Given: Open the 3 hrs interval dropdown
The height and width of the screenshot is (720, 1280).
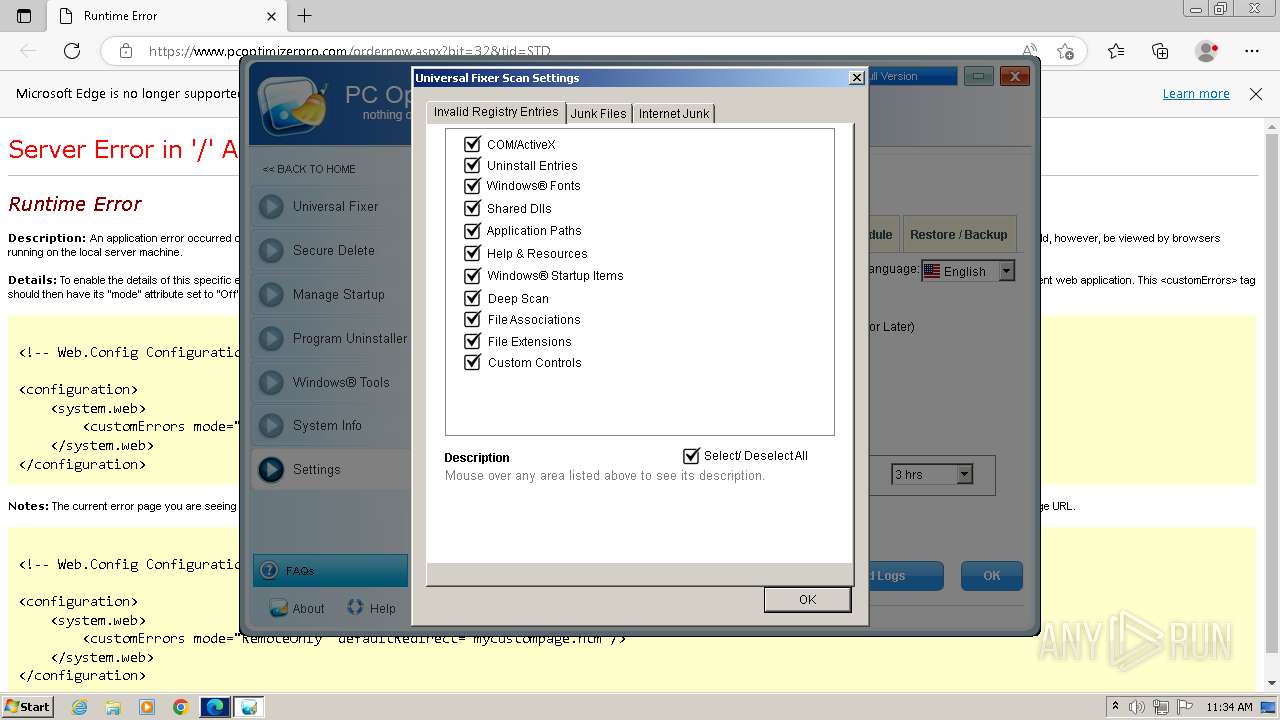Looking at the screenshot, I should [965, 475].
